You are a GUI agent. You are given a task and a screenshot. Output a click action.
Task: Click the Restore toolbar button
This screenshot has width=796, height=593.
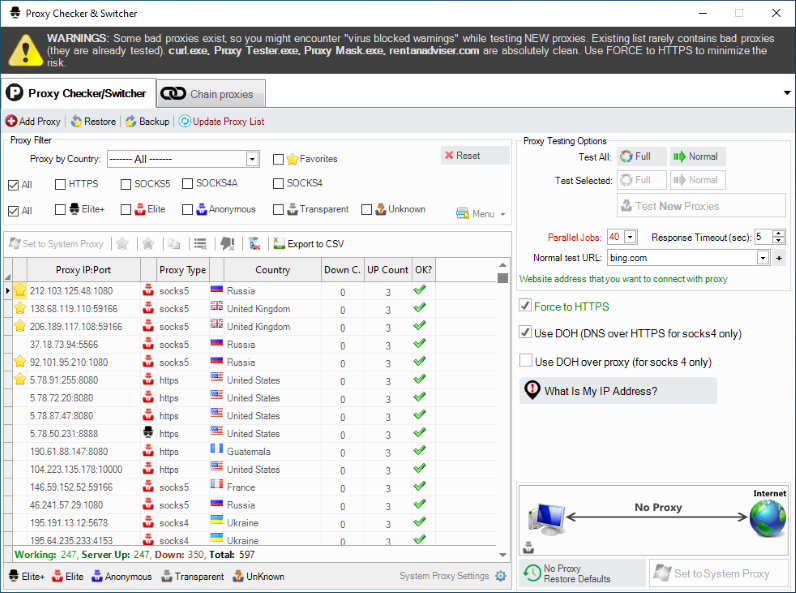click(93, 121)
